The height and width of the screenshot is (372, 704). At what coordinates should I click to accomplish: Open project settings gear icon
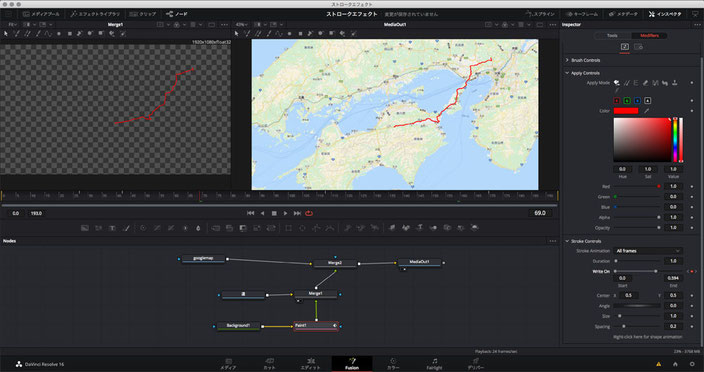[691, 364]
